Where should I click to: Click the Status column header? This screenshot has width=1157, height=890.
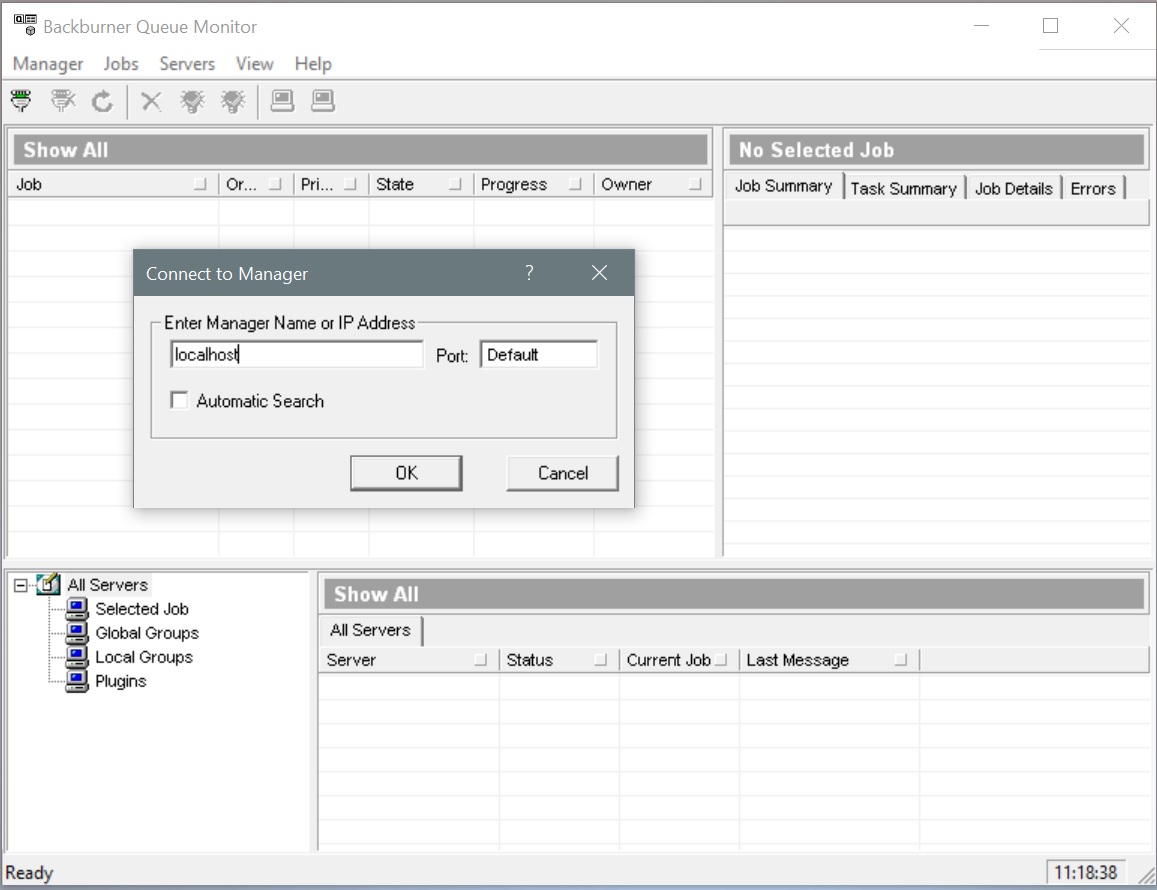559,660
